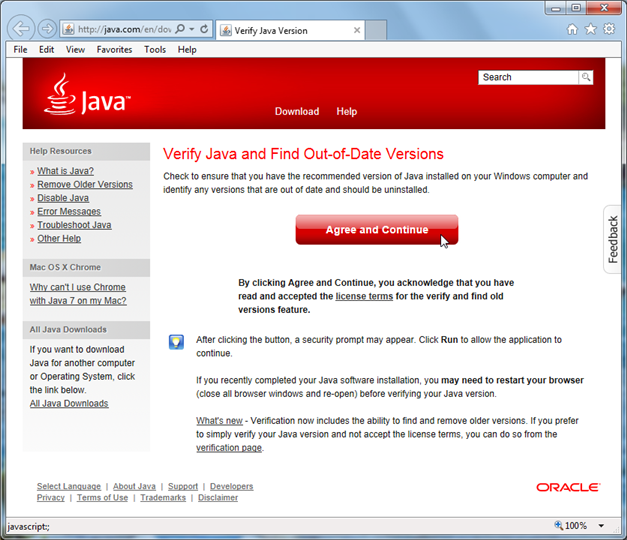Open the Feedback side tab

(x=613, y=239)
